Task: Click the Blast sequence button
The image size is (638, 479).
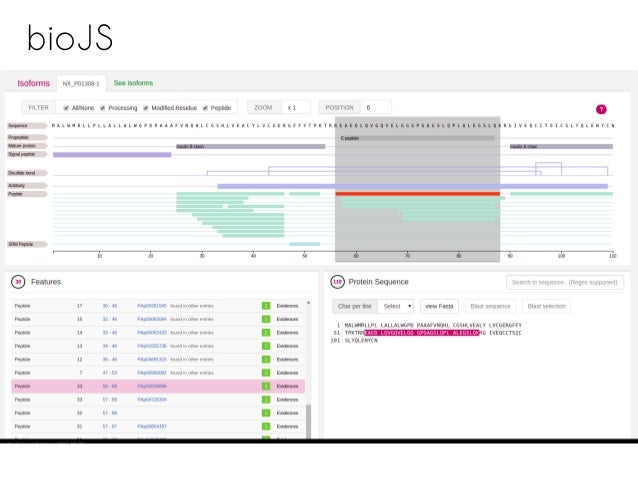Action: [490, 306]
